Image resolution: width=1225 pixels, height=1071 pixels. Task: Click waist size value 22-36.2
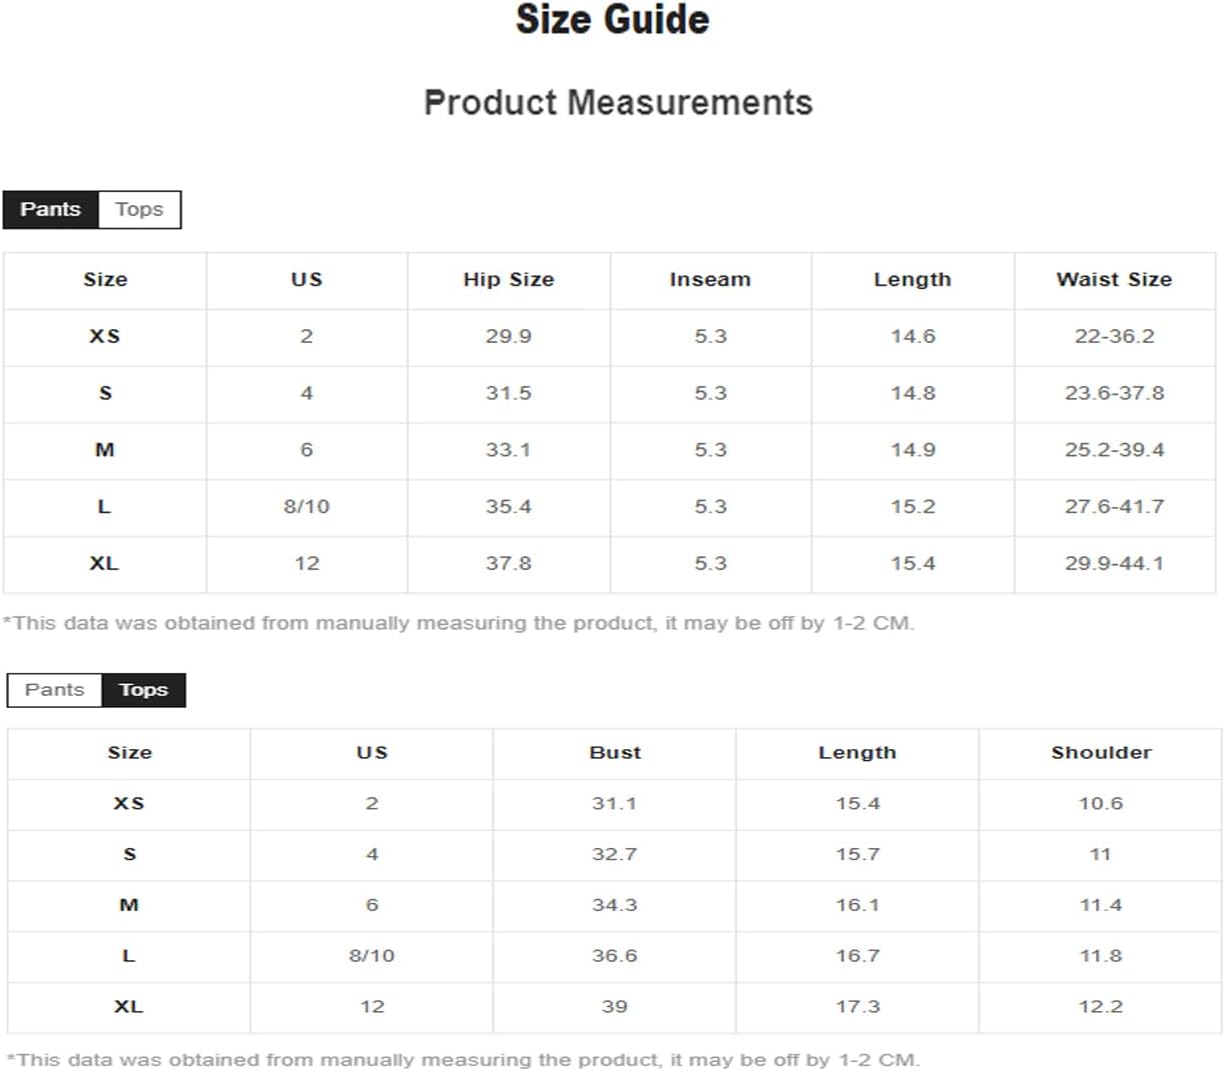pyautogui.click(x=1114, y=336)
